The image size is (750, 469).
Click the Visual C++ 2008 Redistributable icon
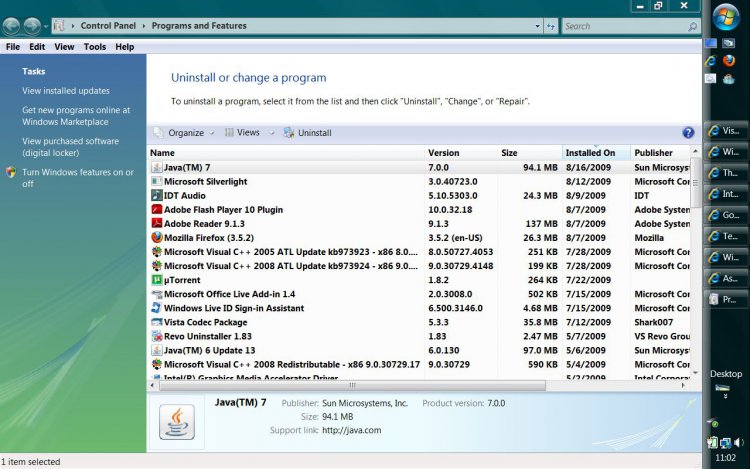tap(156, 364)
